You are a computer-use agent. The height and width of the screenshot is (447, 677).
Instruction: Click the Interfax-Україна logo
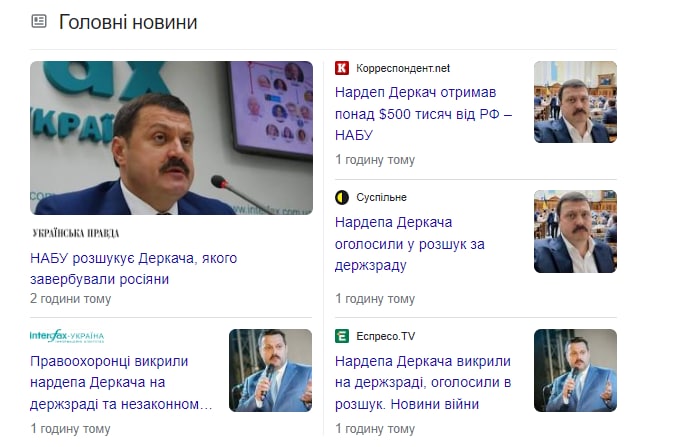pos(67,336)
